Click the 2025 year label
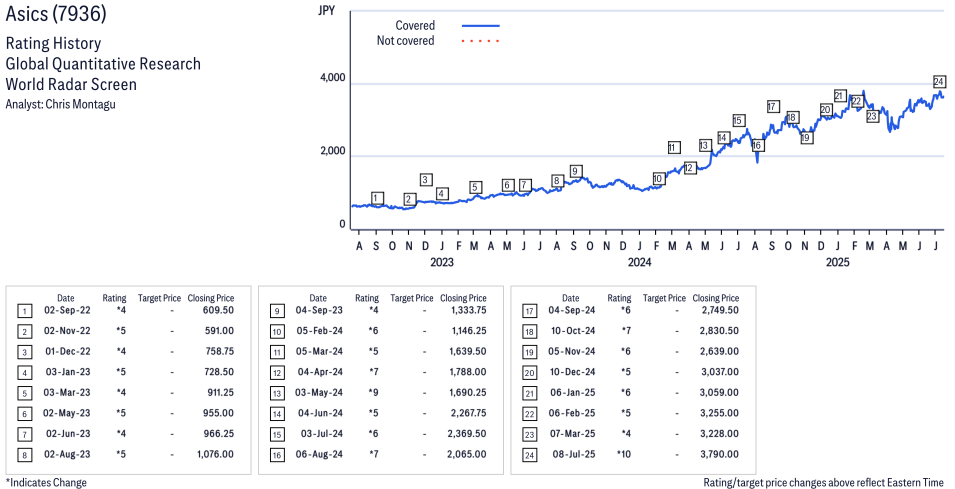The width and height of the screenshot is (955, 489). pyautogui.click(x=837, y=262)
